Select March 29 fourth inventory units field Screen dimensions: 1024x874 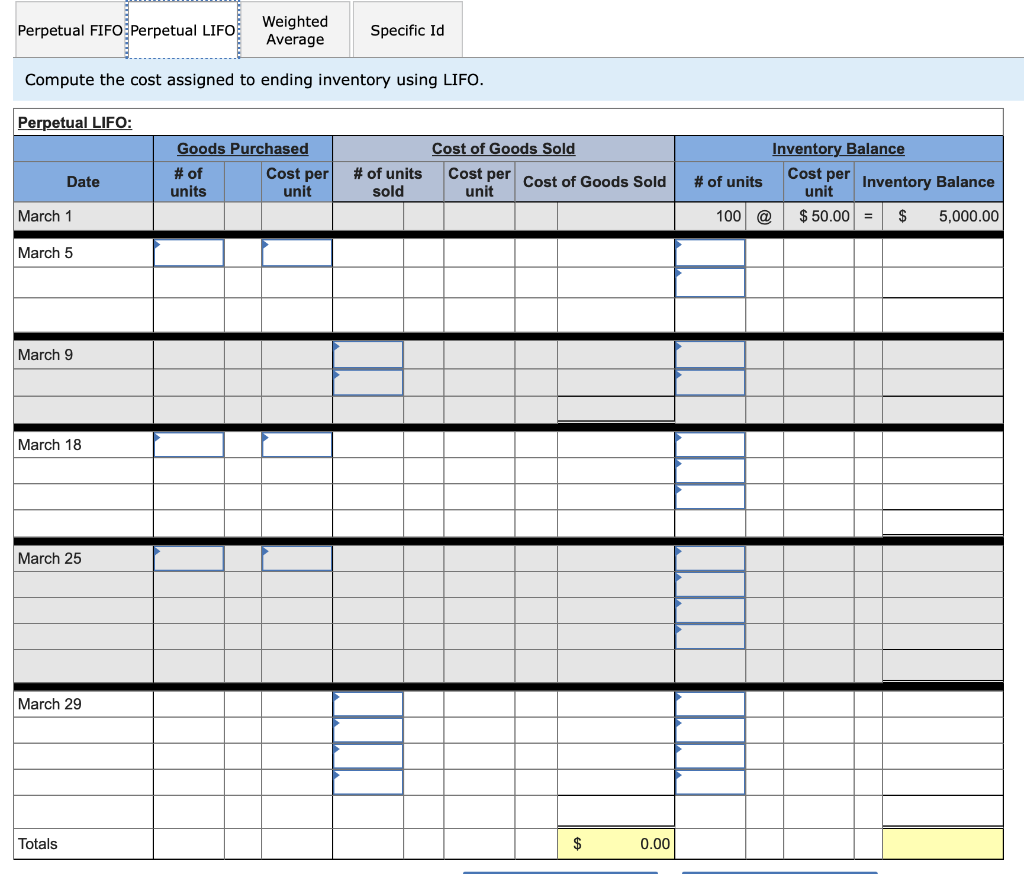tap(710, 782)
